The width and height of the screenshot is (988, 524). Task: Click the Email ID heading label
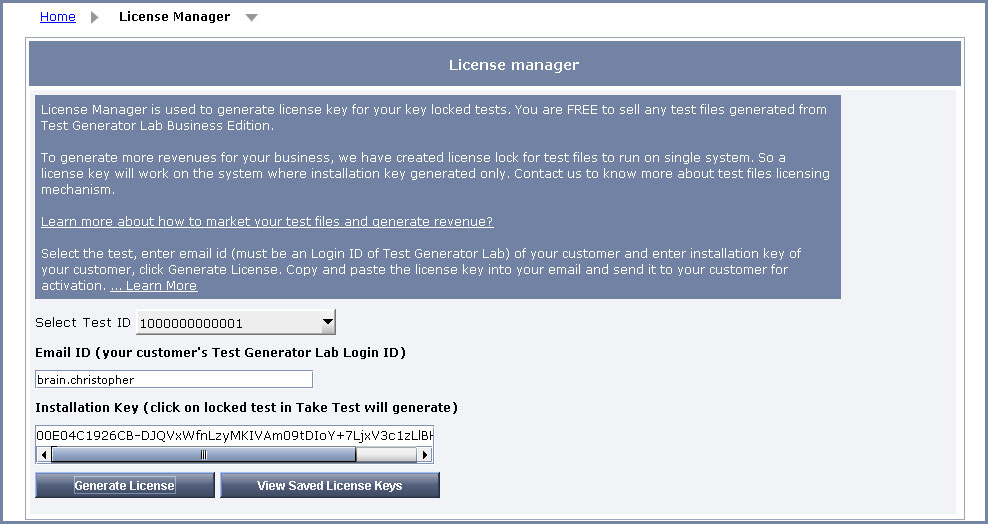coord(221,353)
